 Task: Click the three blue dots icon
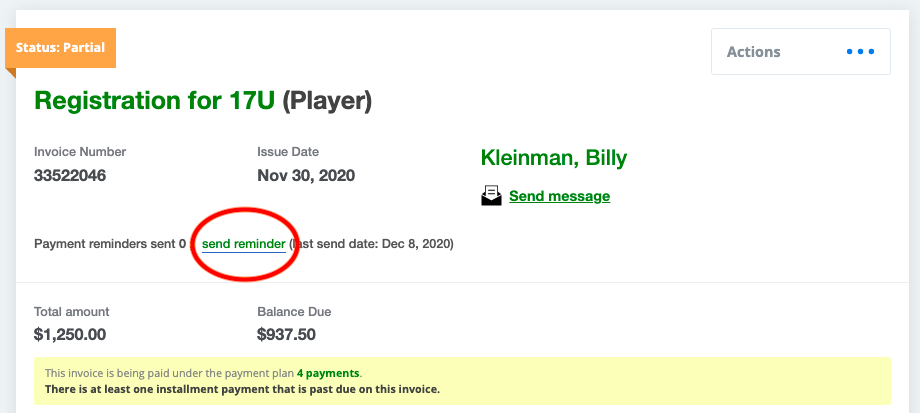860,52
